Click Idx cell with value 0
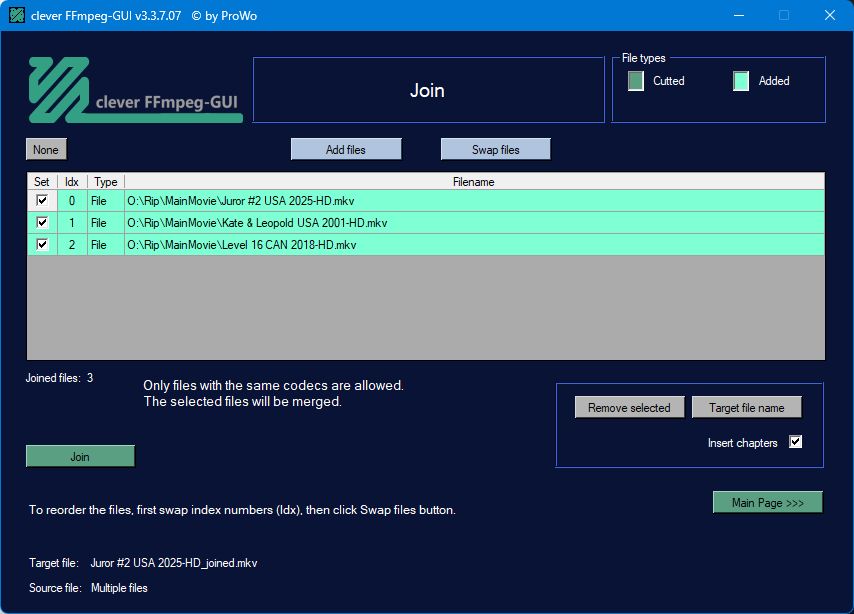The image size is (854, 614). tap(72, 200)
